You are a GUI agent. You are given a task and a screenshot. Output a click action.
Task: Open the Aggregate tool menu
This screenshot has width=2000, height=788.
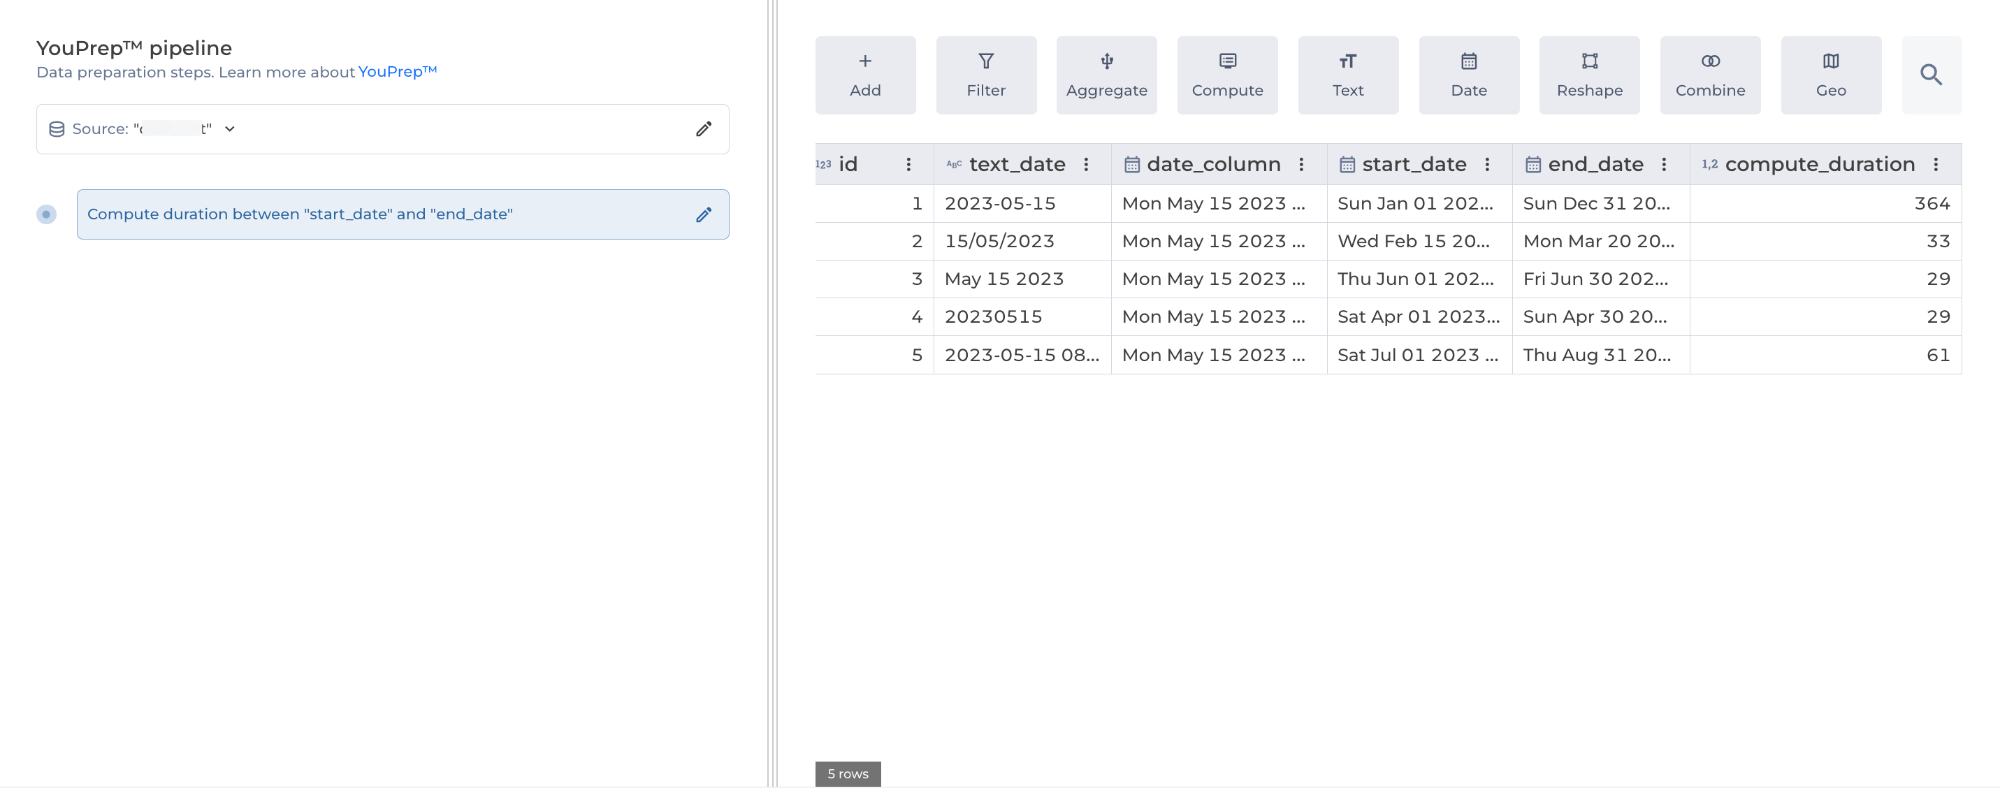1106,75
